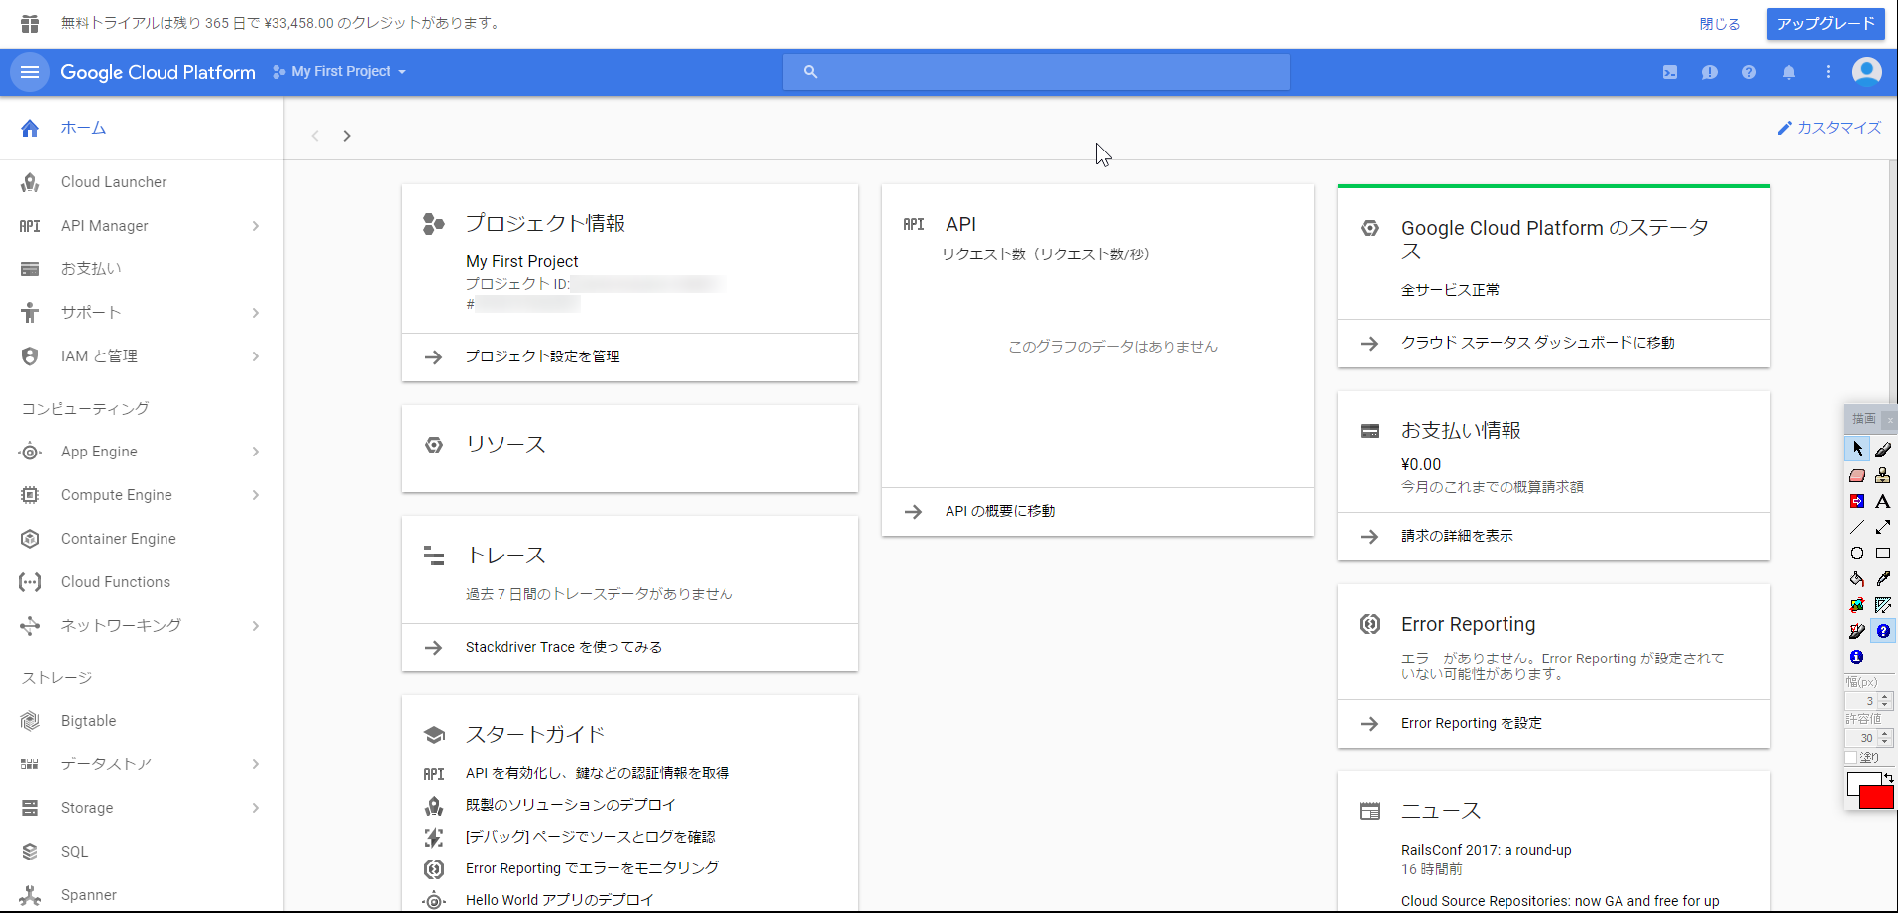1898x913 pixels.
Task: Open RailsConf 2017: a round-up news item
Action: pyautogui.click(x=1486, y=850)
